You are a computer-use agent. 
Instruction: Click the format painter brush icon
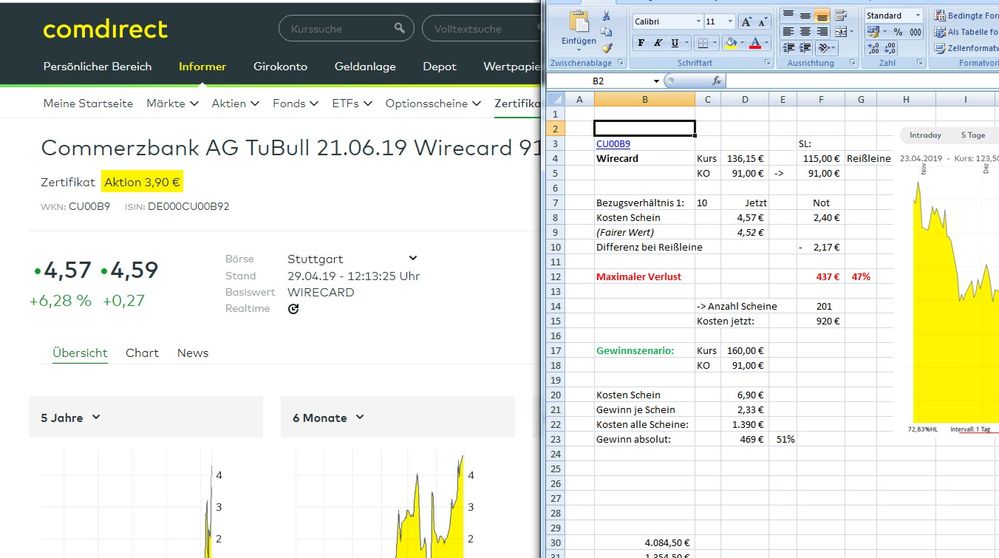[607, 47]
